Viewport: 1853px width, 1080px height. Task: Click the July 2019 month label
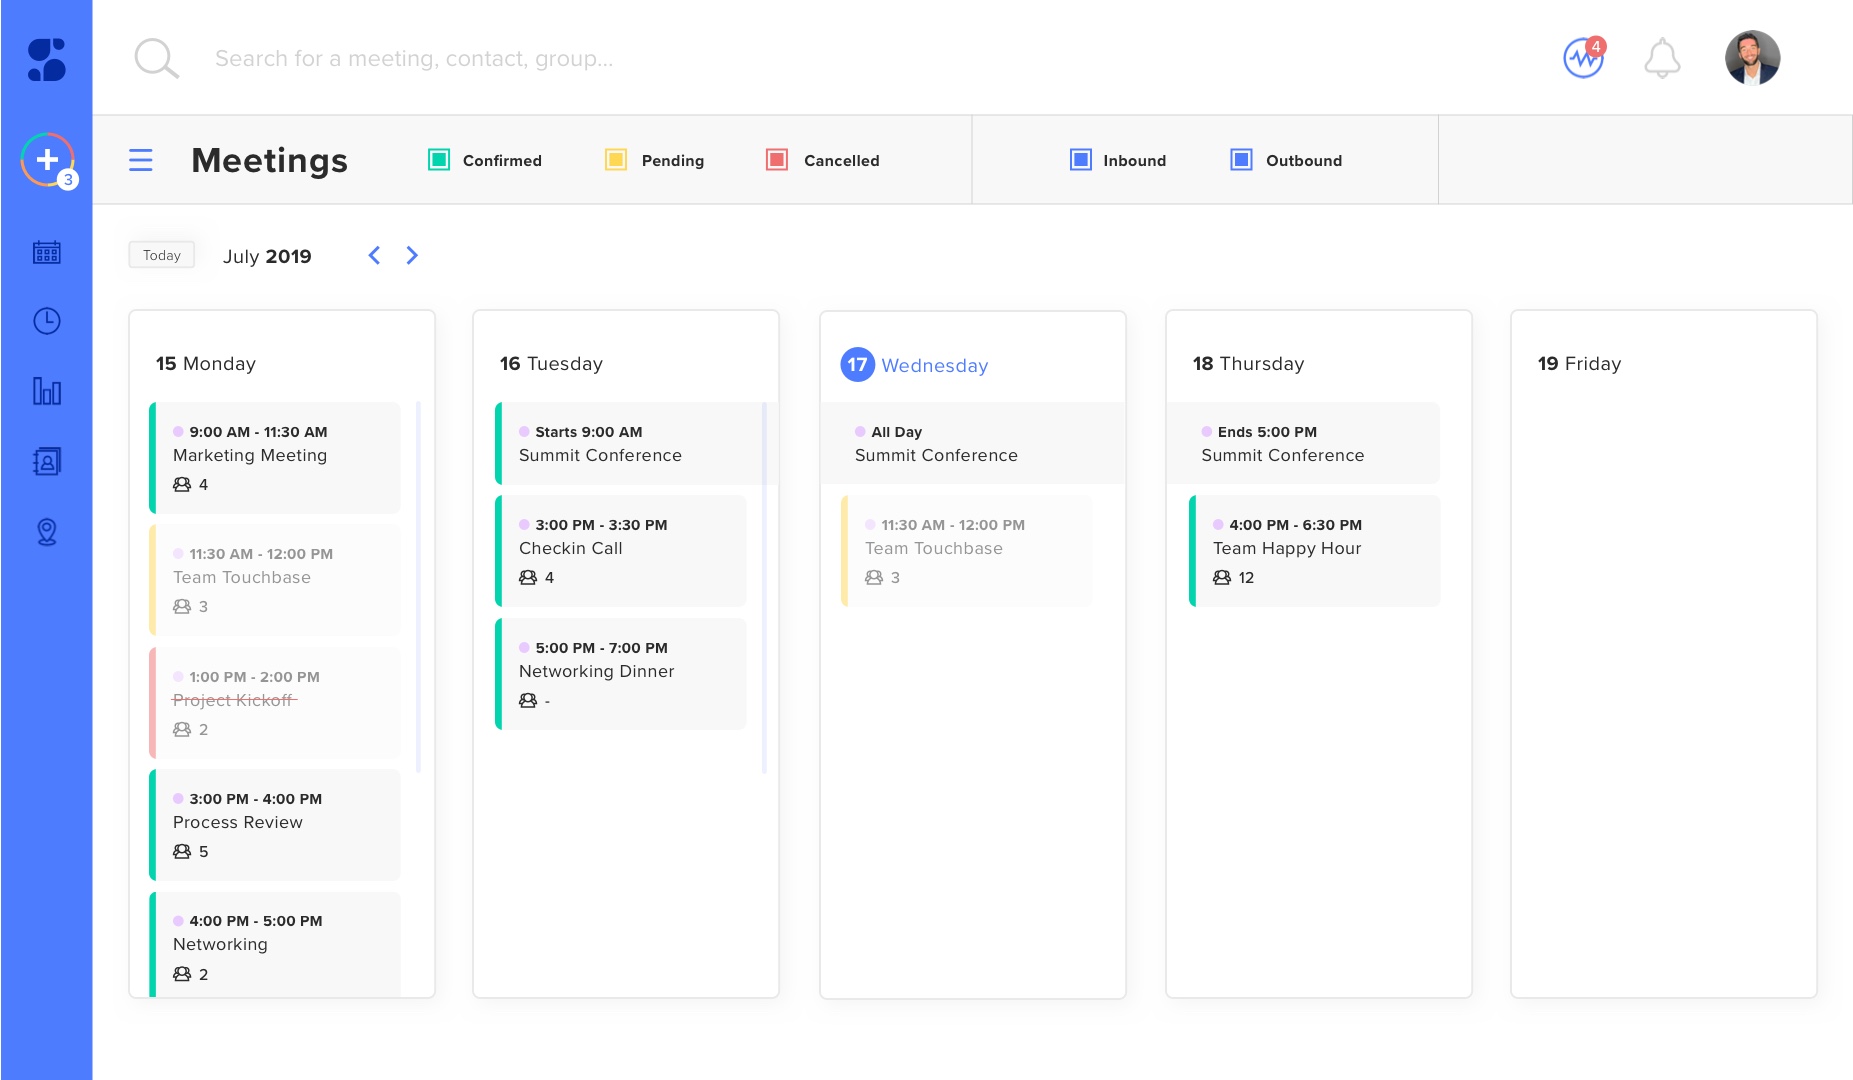(267, 256)
